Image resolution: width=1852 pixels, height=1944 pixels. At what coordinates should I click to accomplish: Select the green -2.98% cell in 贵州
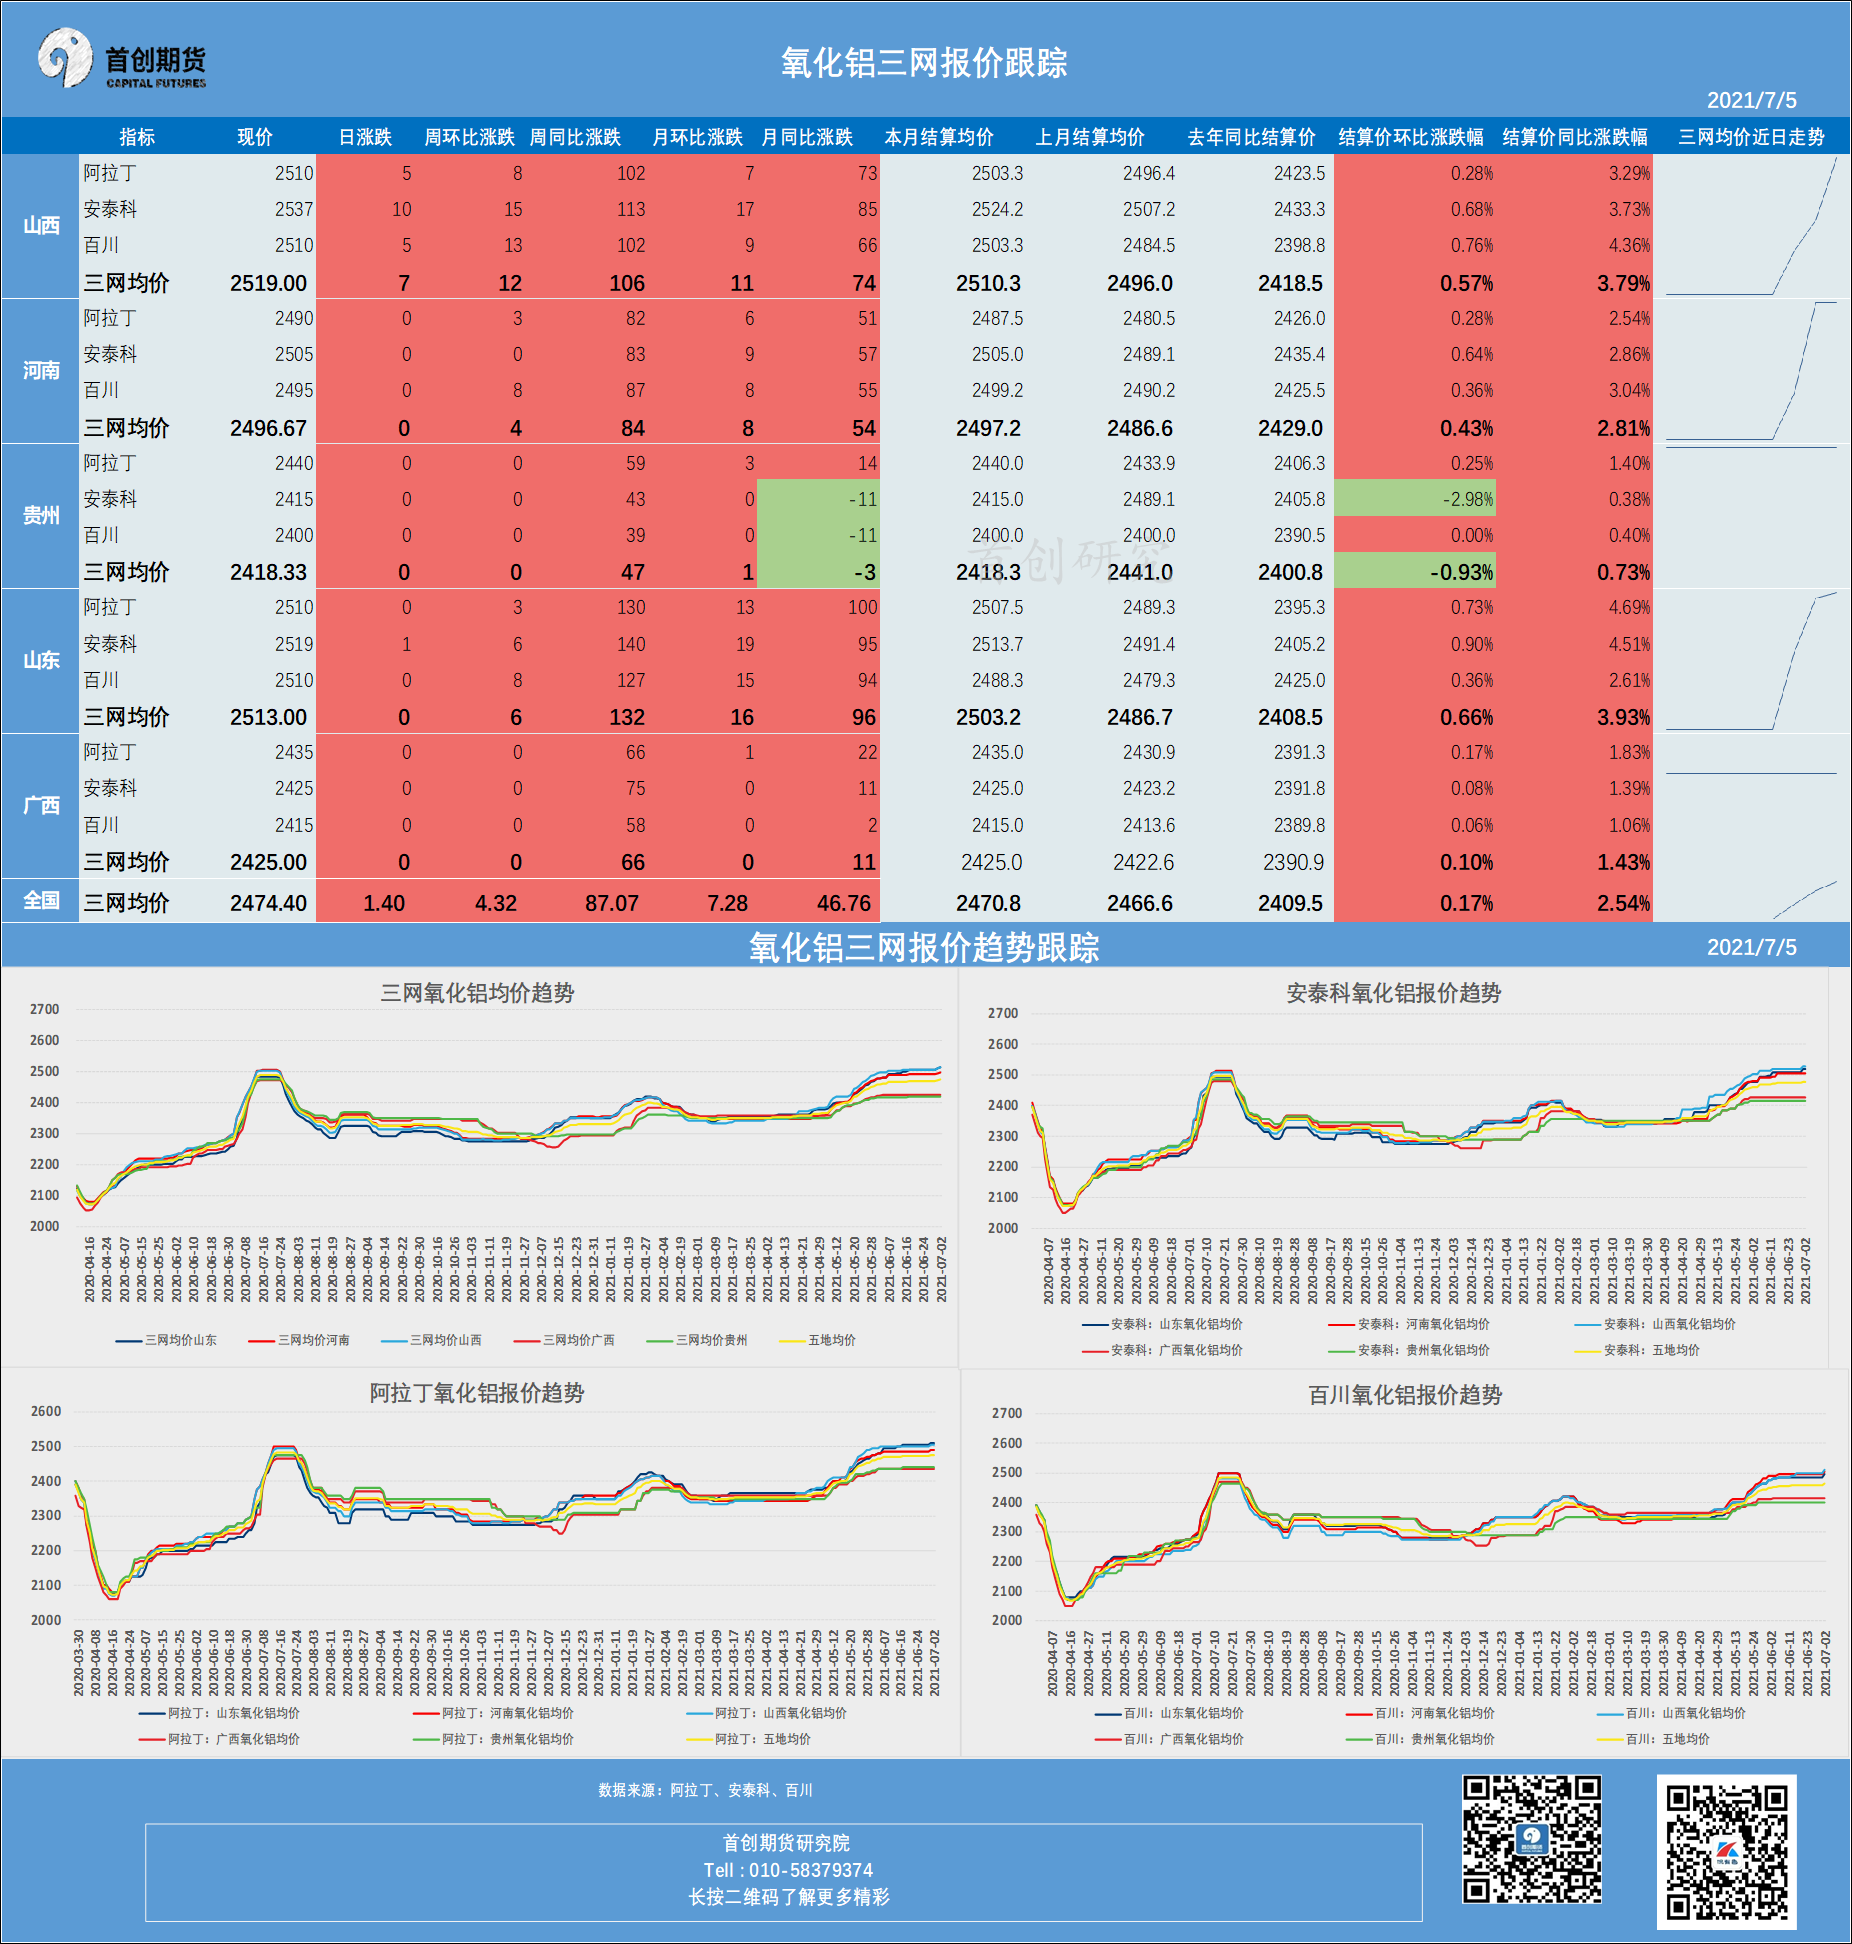point(1414,499)
